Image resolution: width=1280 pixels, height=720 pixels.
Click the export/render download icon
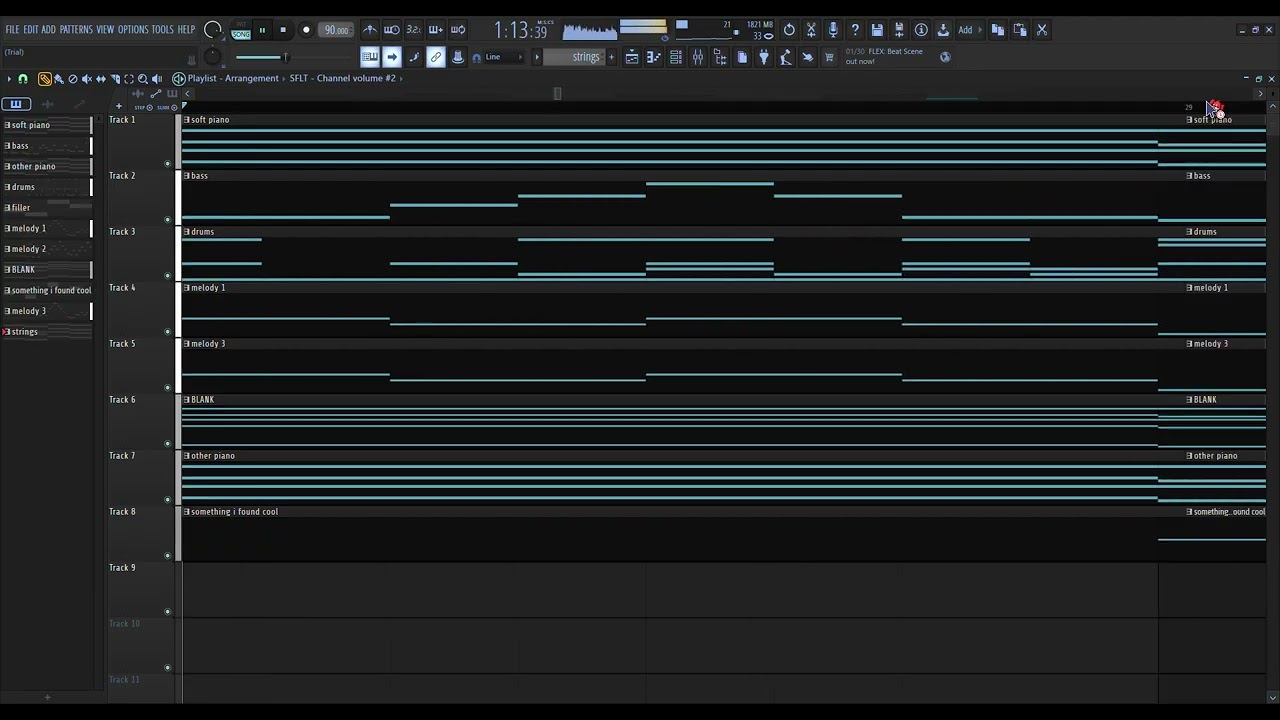(943, 30)
